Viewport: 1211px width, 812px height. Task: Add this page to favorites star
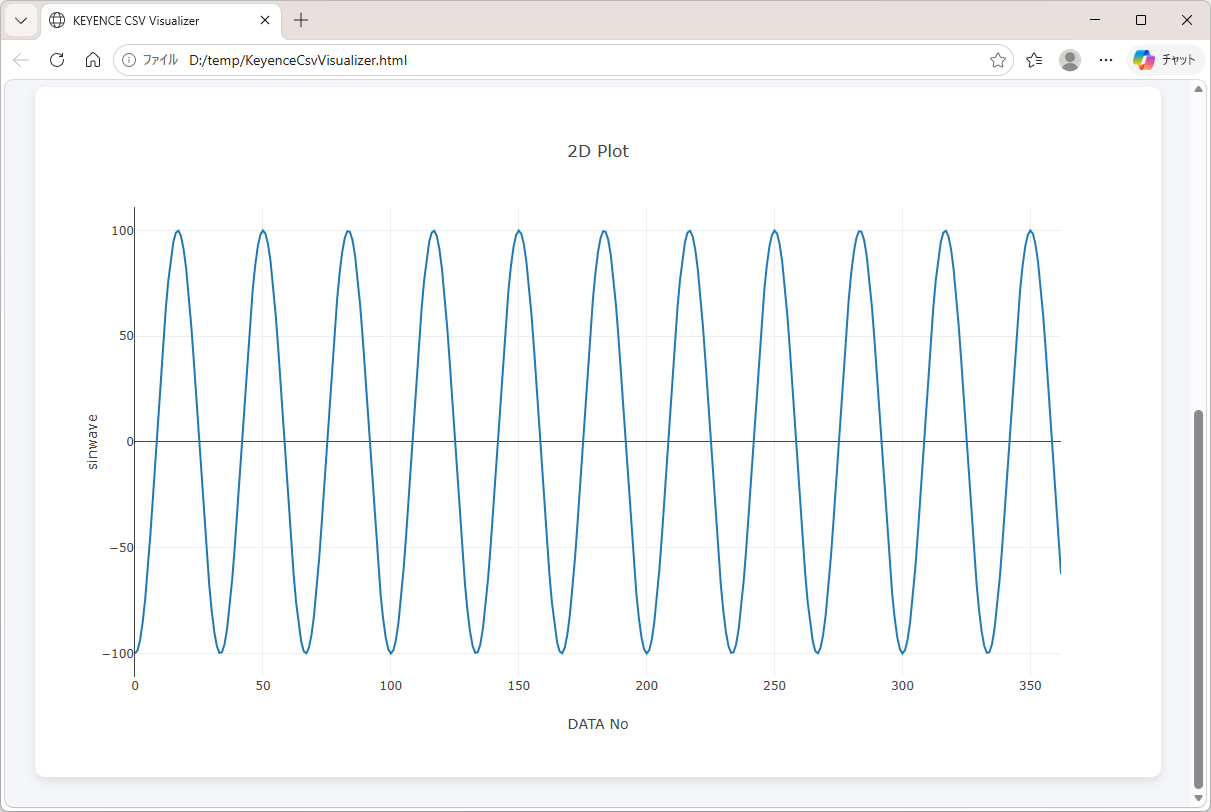point(997,60)
